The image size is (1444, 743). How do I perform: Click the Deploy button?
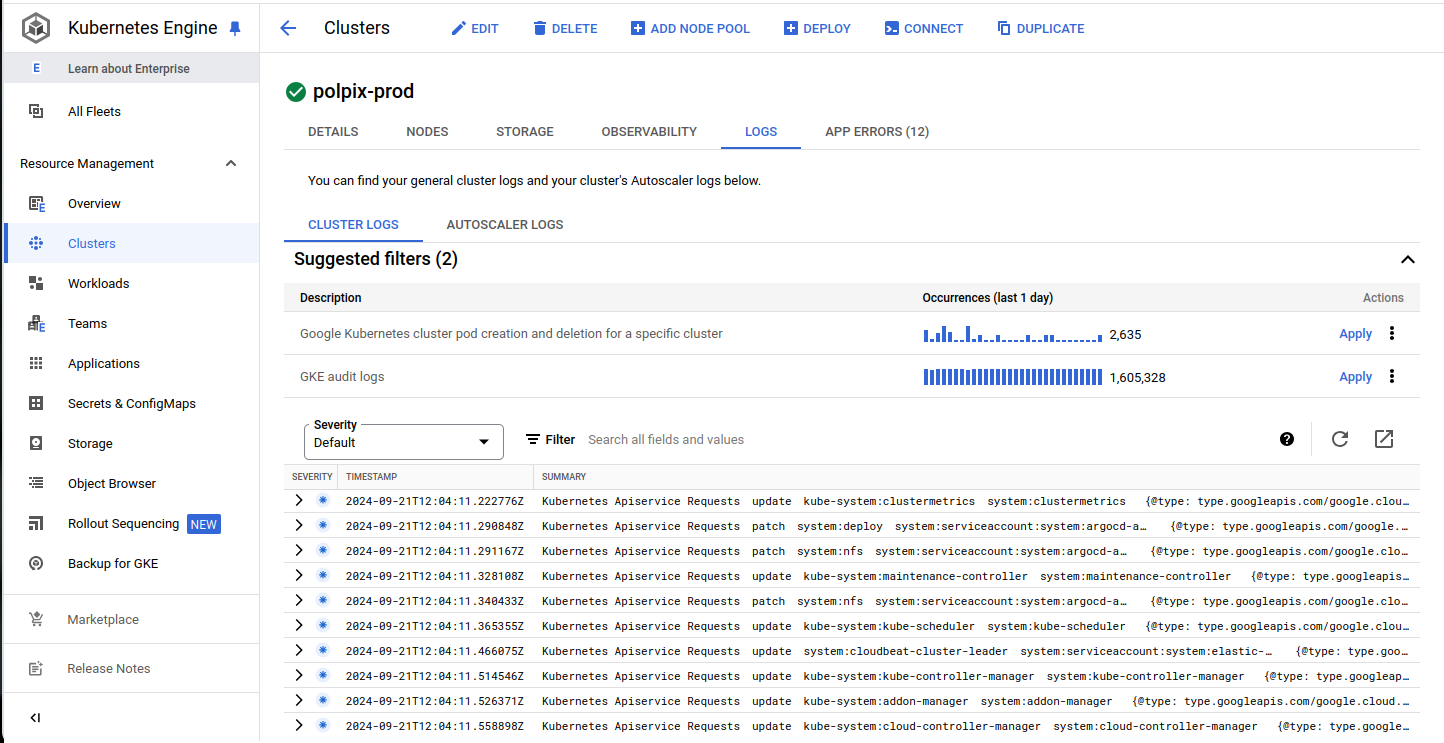click(817, 28)
